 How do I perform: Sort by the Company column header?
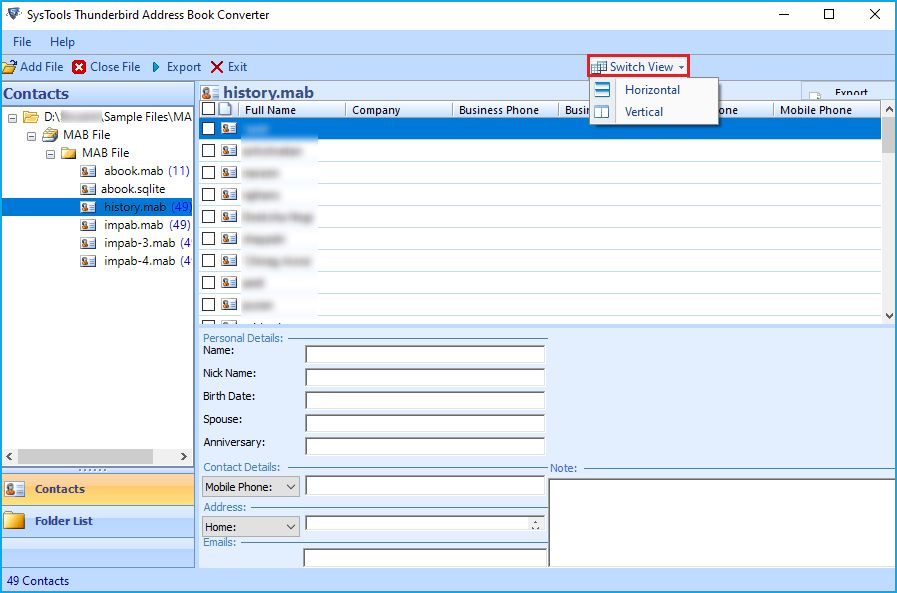pos(399,110)
